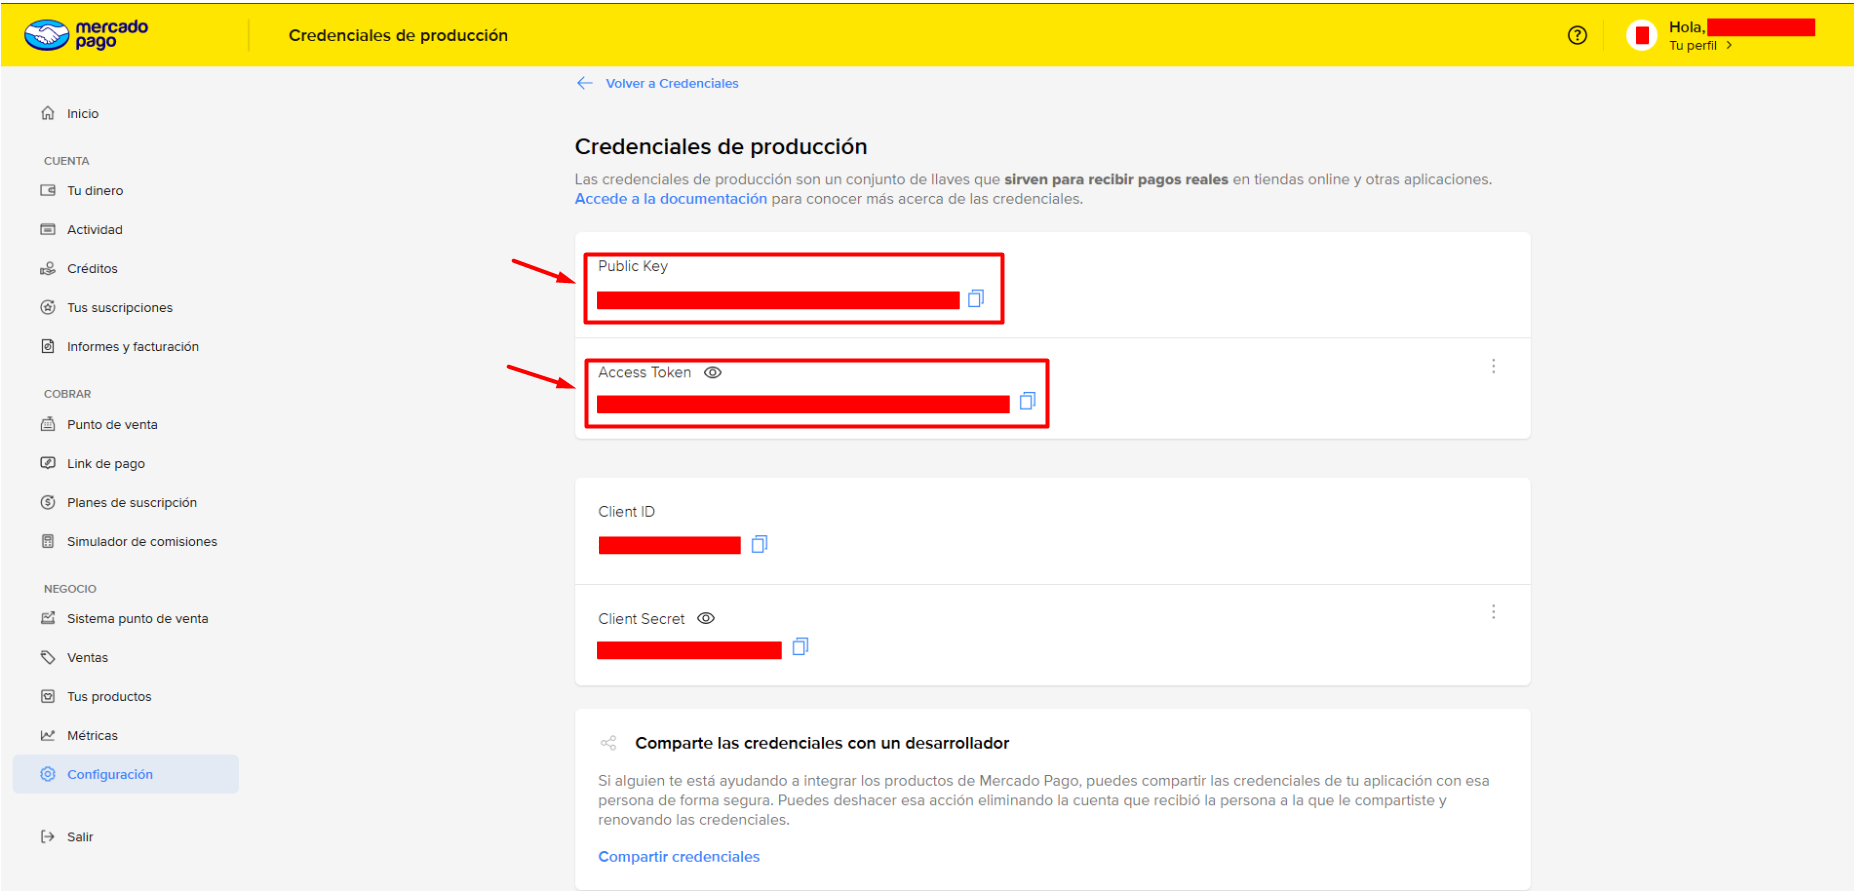
Task: Click the Planes de suscripción icon
Action: tap(48, 502)
